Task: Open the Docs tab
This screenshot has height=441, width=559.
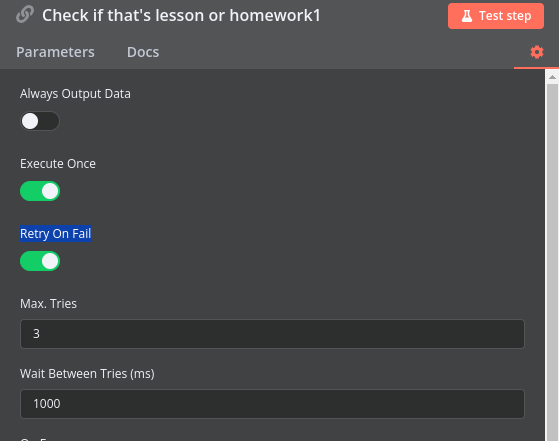Action: [143, 52]
